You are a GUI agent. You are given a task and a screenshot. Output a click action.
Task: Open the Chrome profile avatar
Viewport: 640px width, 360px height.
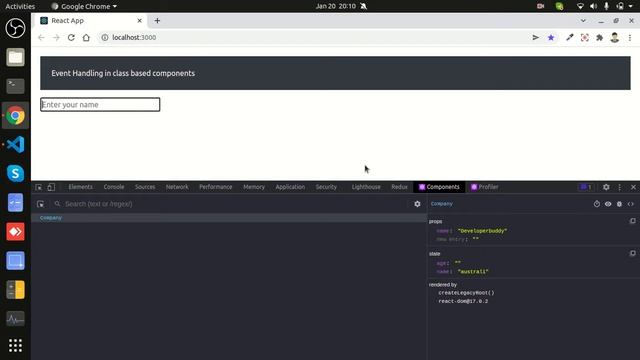pos(615,38)
